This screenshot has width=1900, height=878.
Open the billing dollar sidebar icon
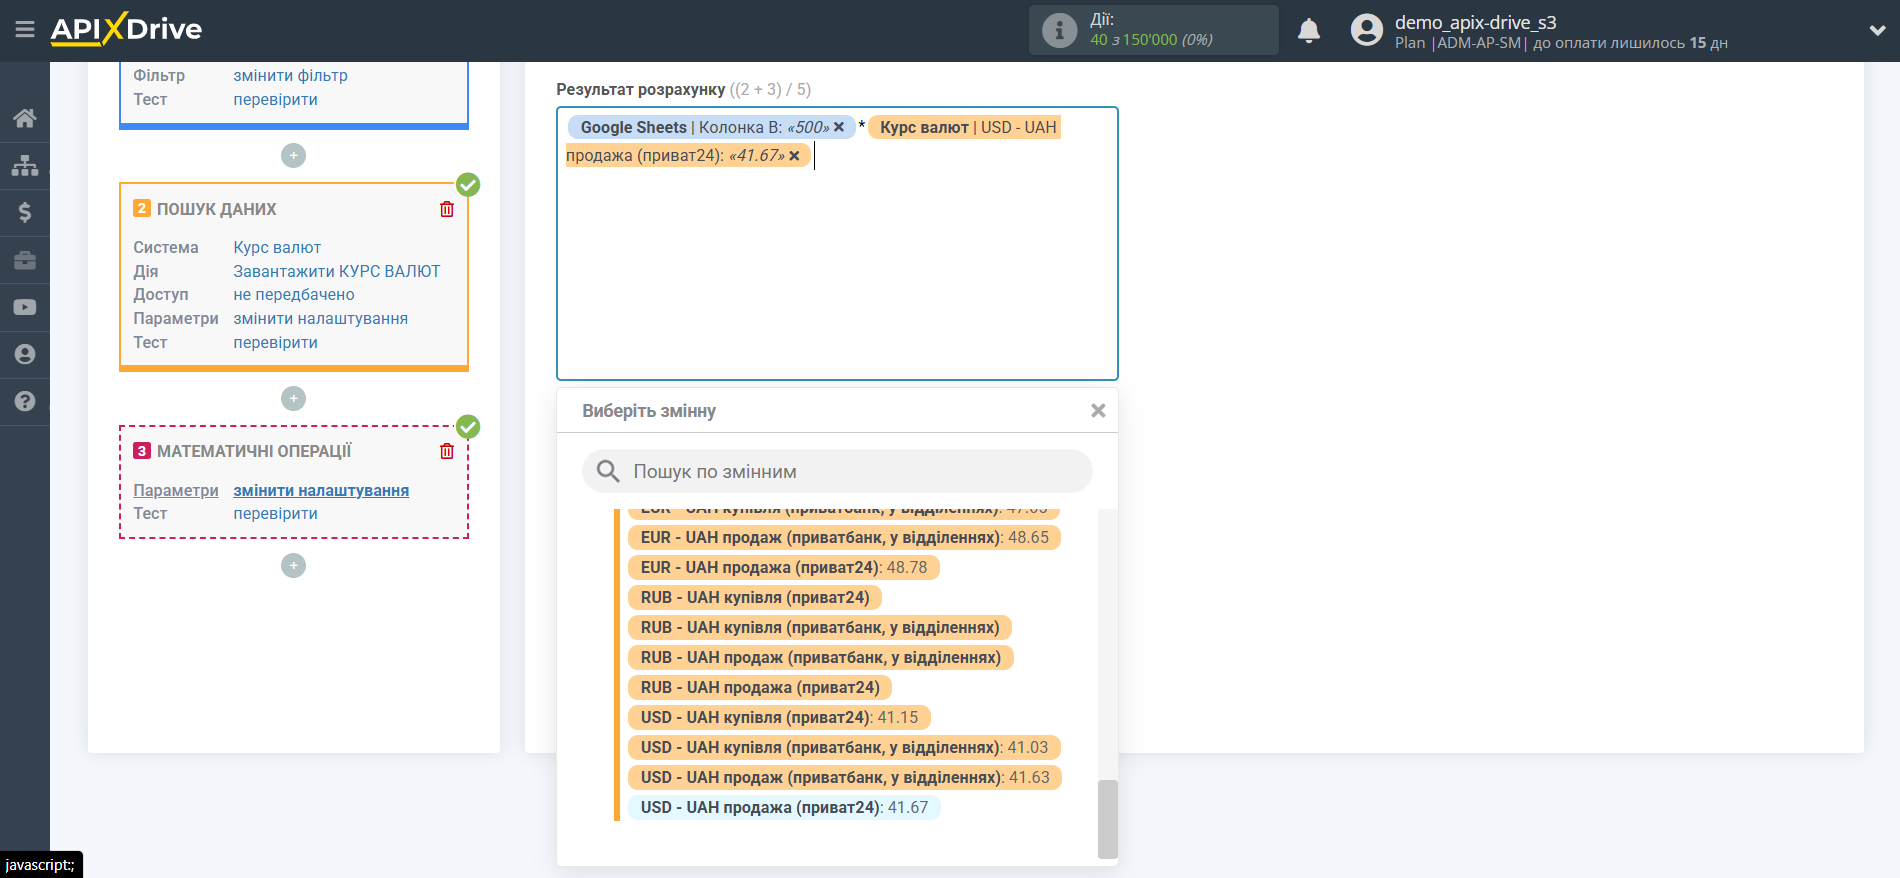[25, 212]
